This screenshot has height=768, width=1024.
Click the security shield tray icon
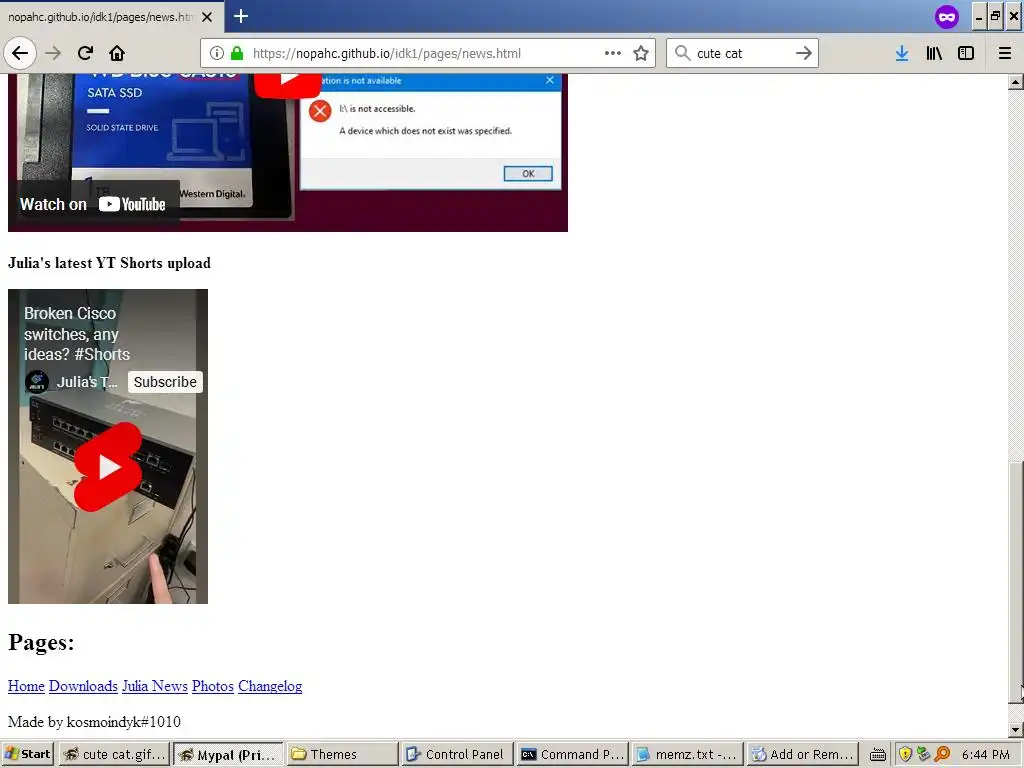(x=905, y=754)
